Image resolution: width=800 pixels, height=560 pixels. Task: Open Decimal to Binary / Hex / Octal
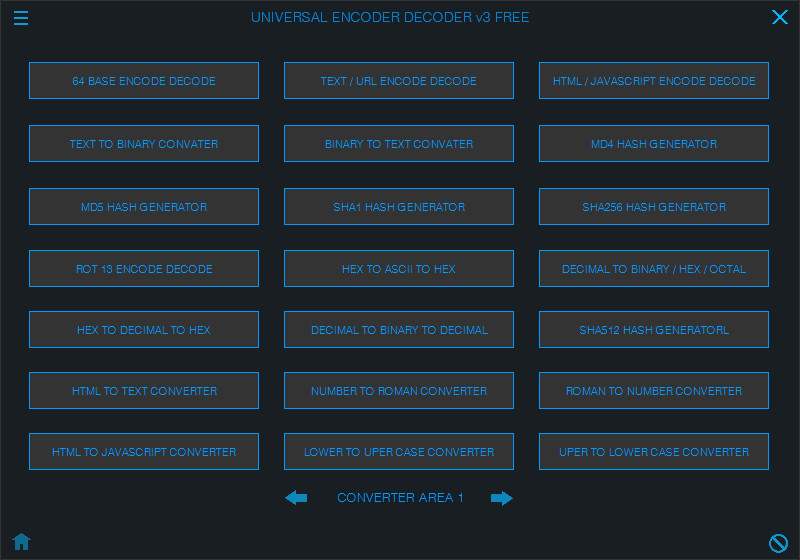click(x=654, y=269)
